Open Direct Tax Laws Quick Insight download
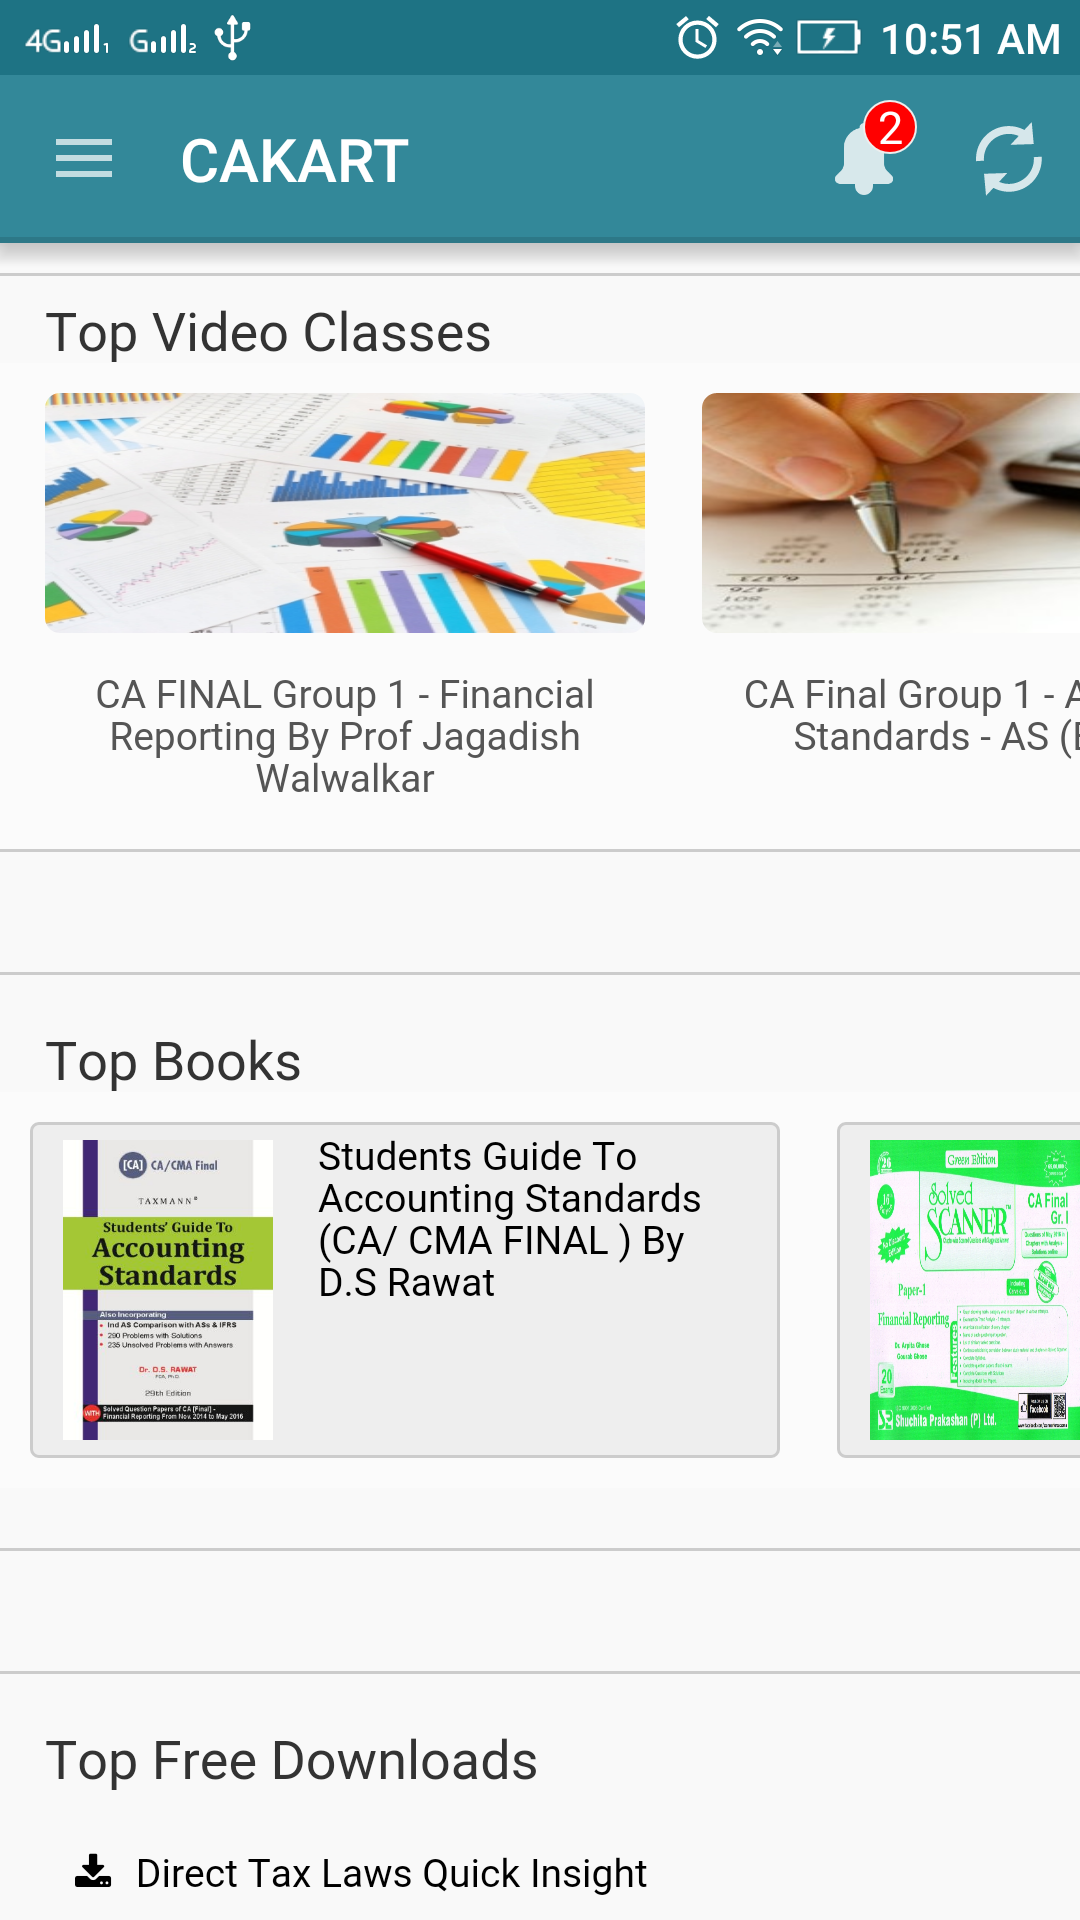Screen dimensions: 1080x1920 tap(391, 1873)
